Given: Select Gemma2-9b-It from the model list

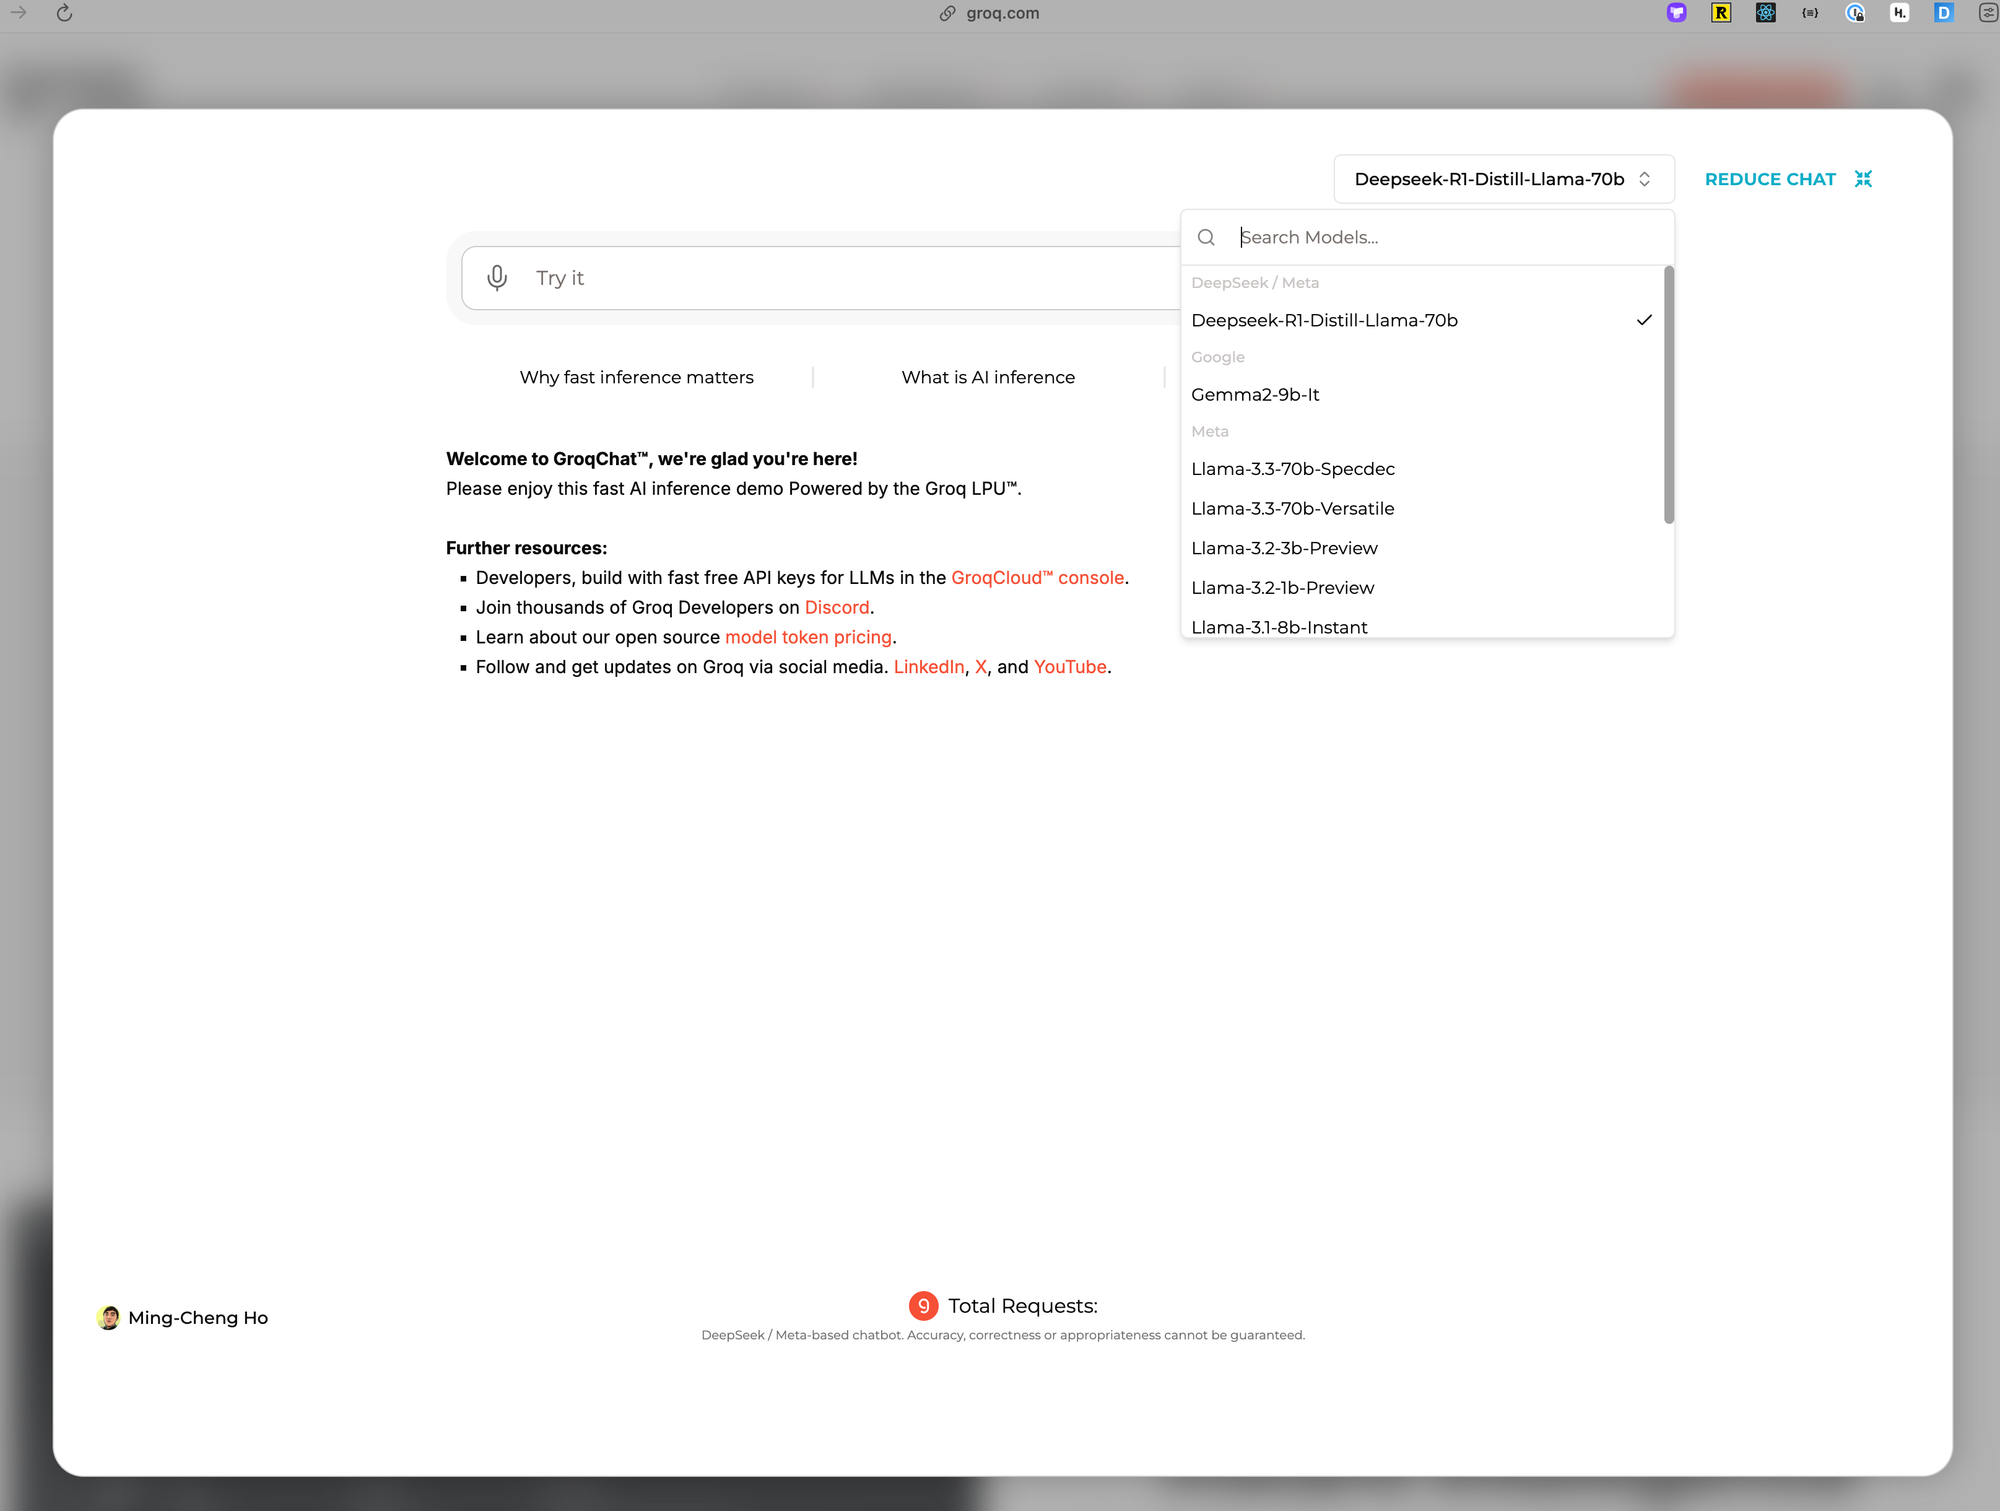Looking at the screenshot, I should pyautogui.click(x=1255, y=395).
